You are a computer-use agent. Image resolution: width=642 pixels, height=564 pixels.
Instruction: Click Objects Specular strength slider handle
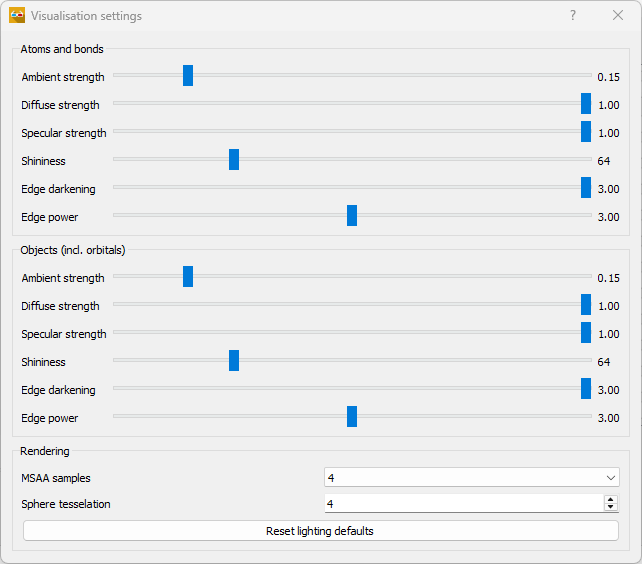pos(586,333)
